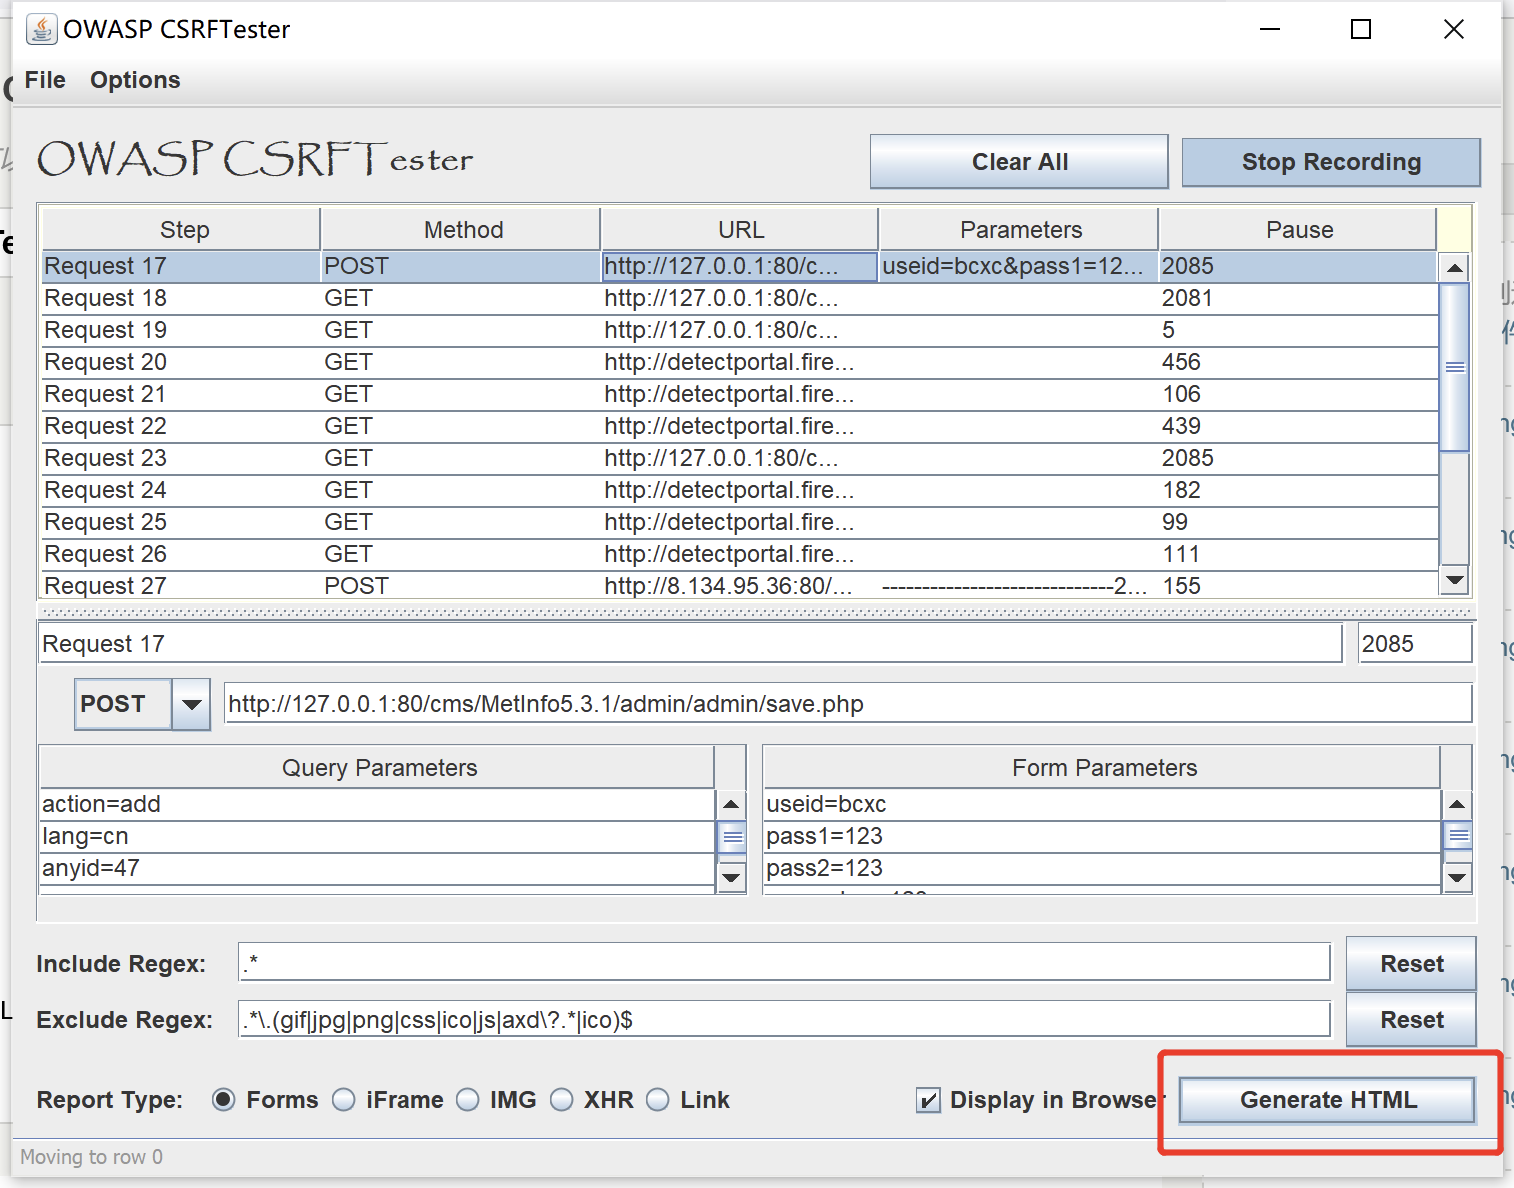
Task: Click the Java icon in the title bar
Action: [x=41, y=29]
